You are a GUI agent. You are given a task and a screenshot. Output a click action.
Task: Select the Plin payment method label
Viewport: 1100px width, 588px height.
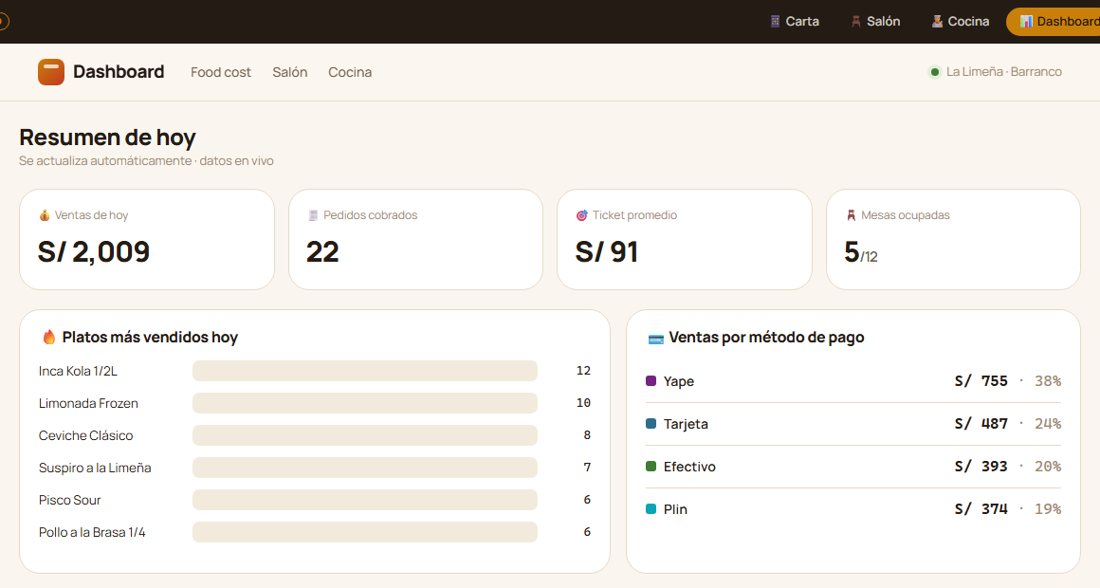(676, 509)
